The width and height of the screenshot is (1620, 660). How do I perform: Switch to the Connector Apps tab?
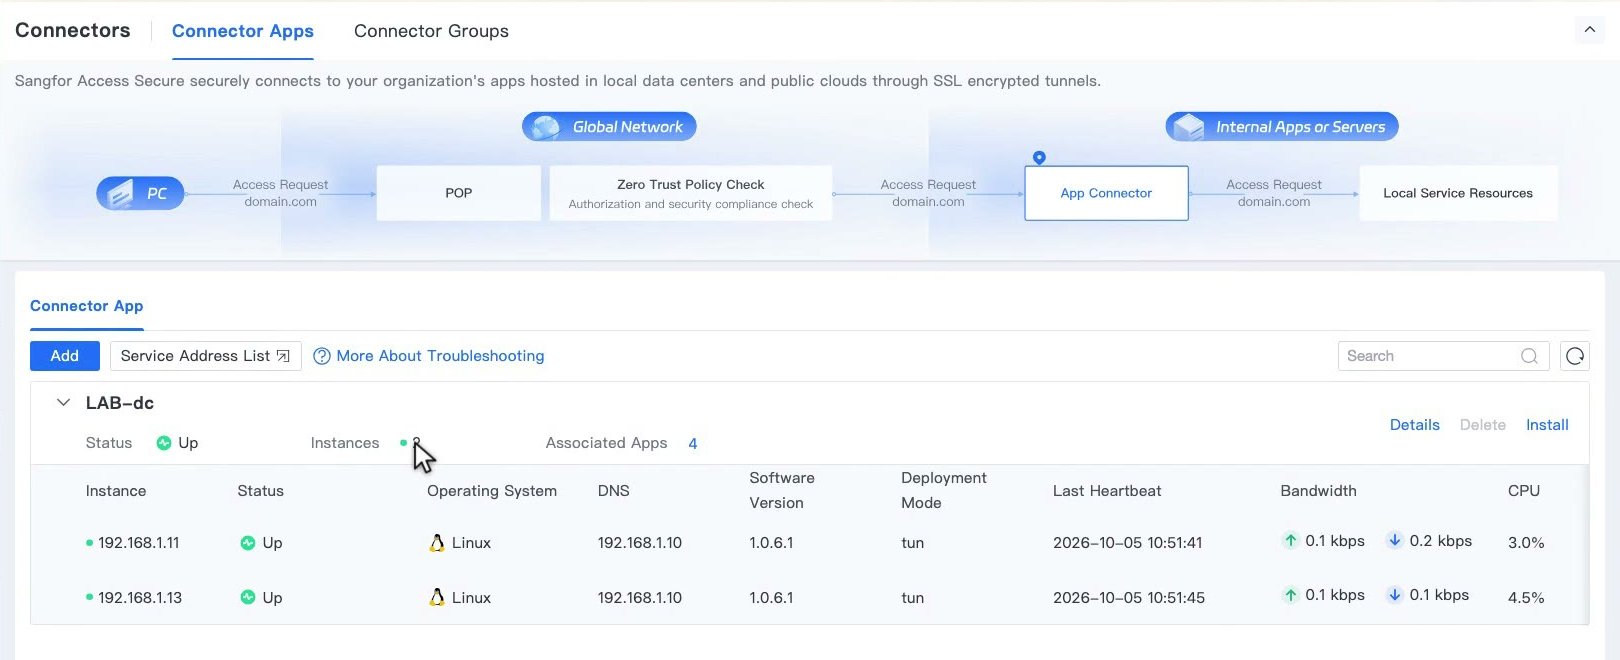point(243,31)
